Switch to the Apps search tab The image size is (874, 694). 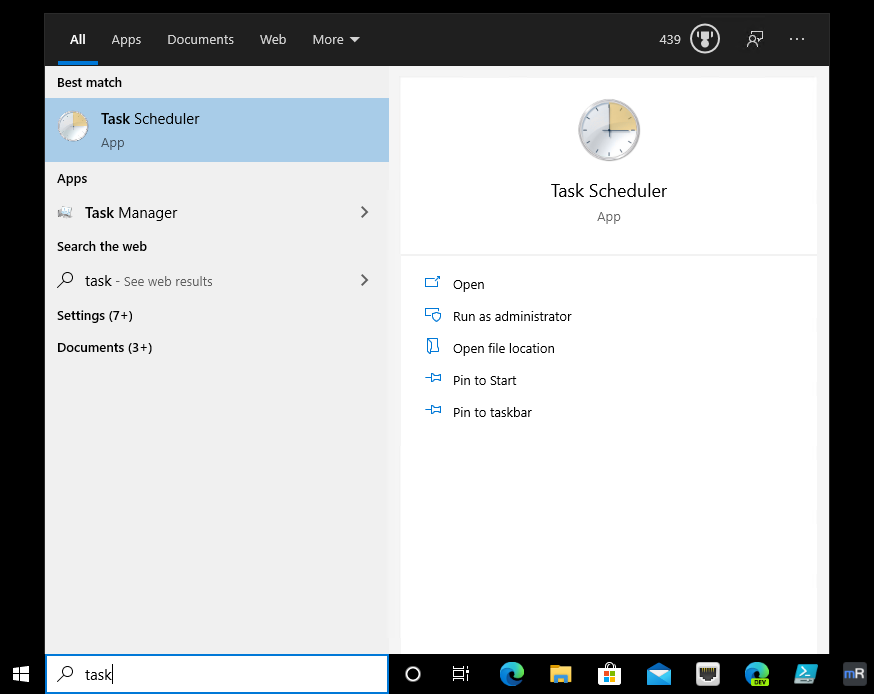click(126, 40)
